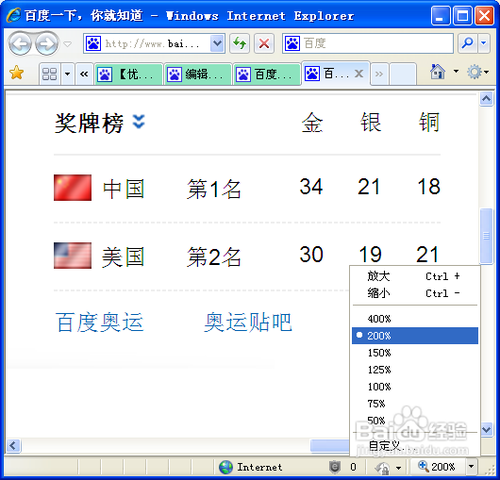Select the highlighted 200% zoom option
The image size is (500, 480).
(x=415, y=336)
